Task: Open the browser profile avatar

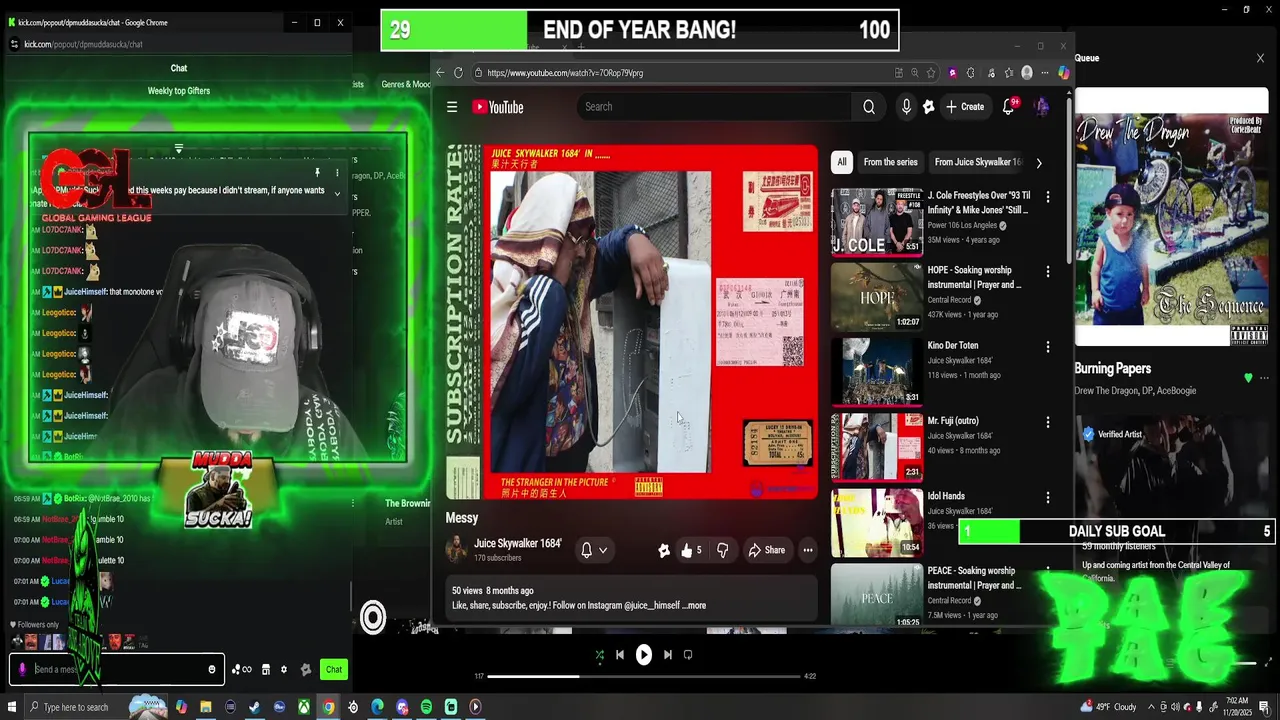Action: click(x=1027, y=73)
